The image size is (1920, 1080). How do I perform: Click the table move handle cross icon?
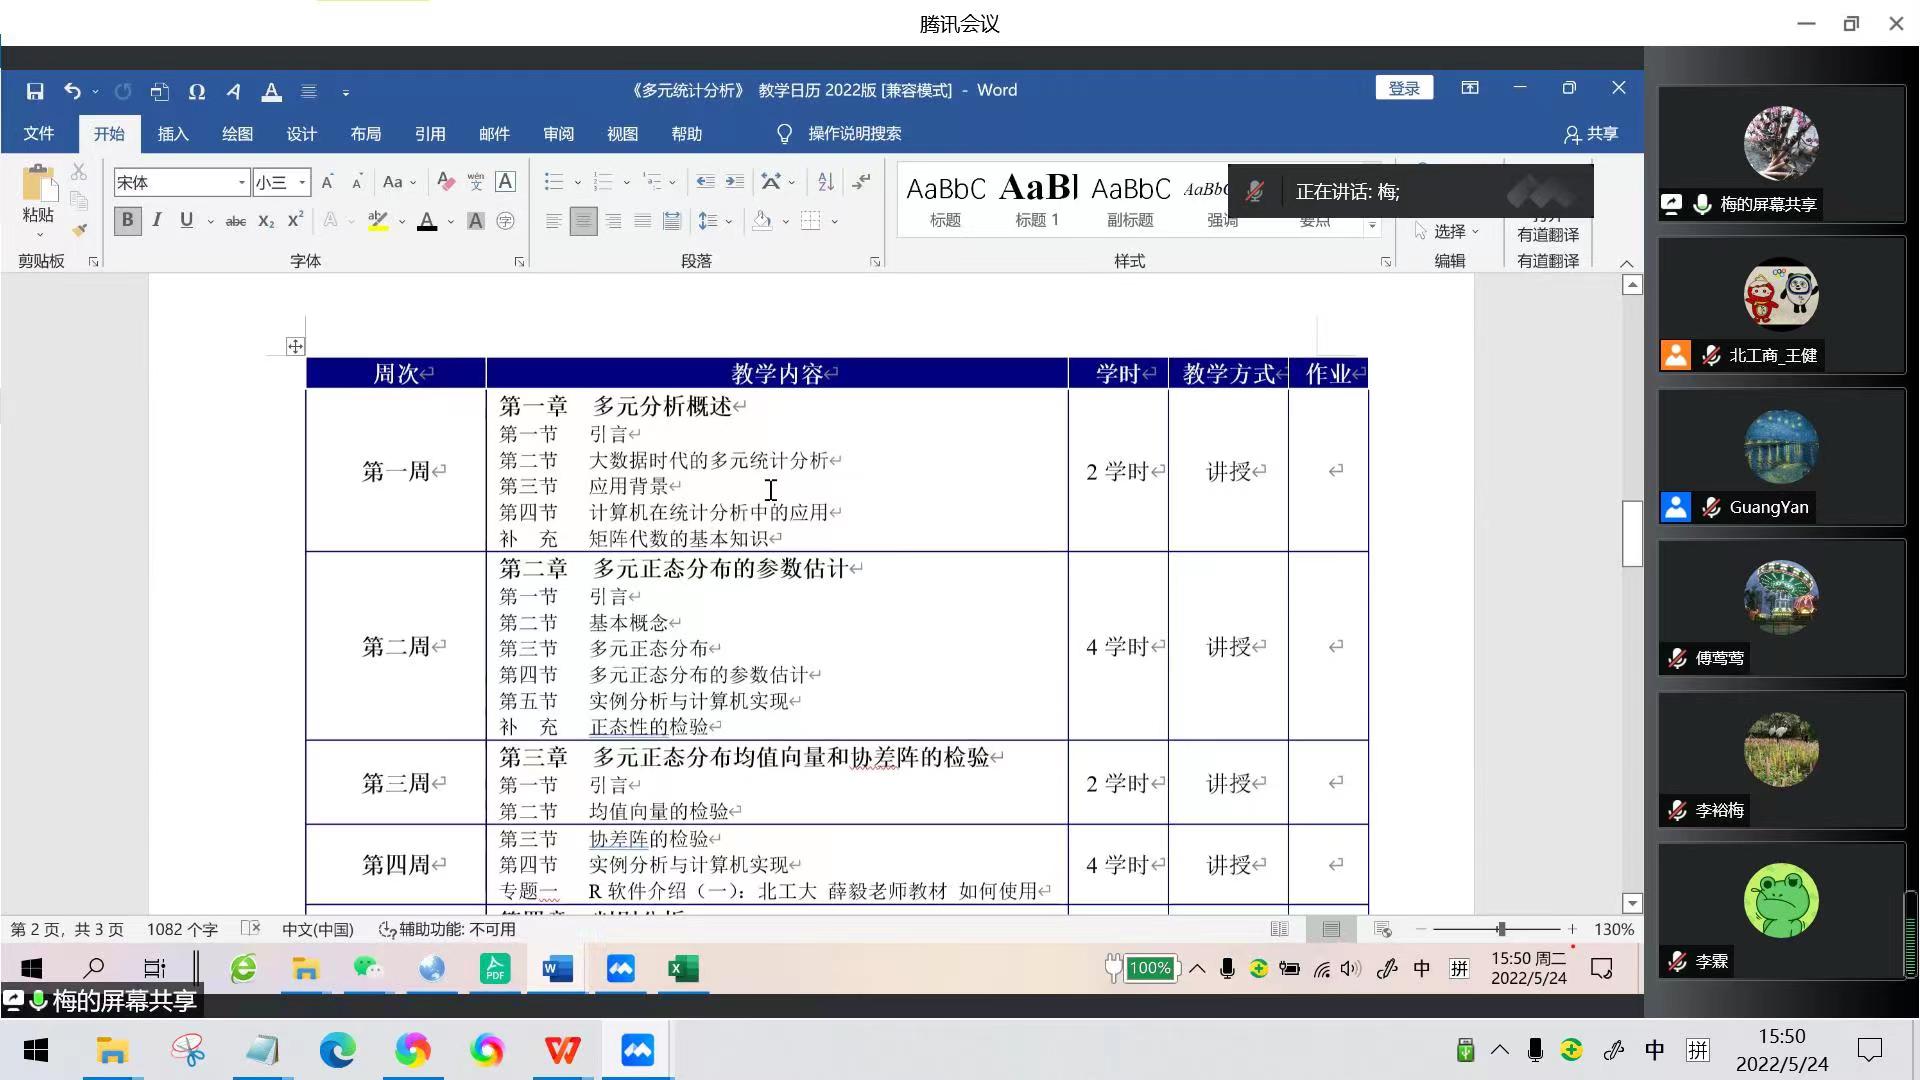click(295, 346)
